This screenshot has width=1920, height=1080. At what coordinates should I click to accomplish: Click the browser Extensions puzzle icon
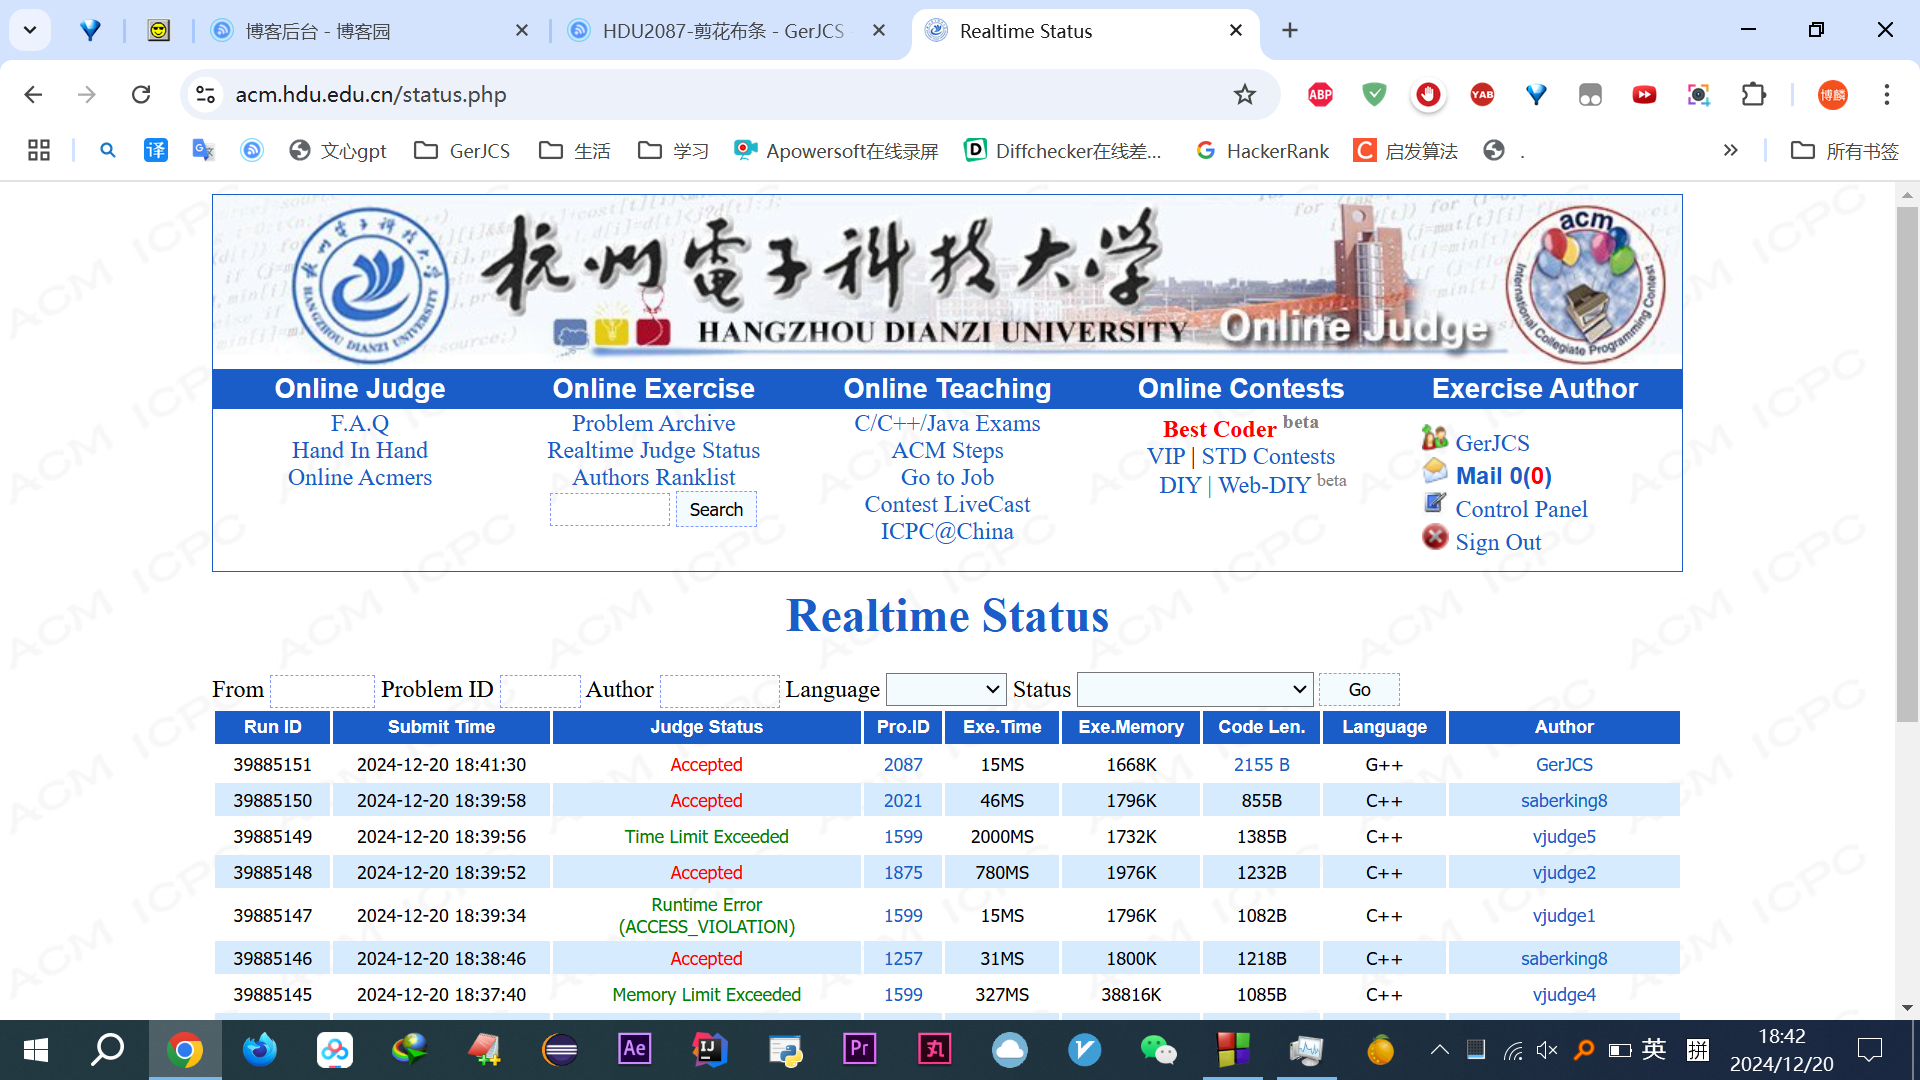pos(1753,94)
